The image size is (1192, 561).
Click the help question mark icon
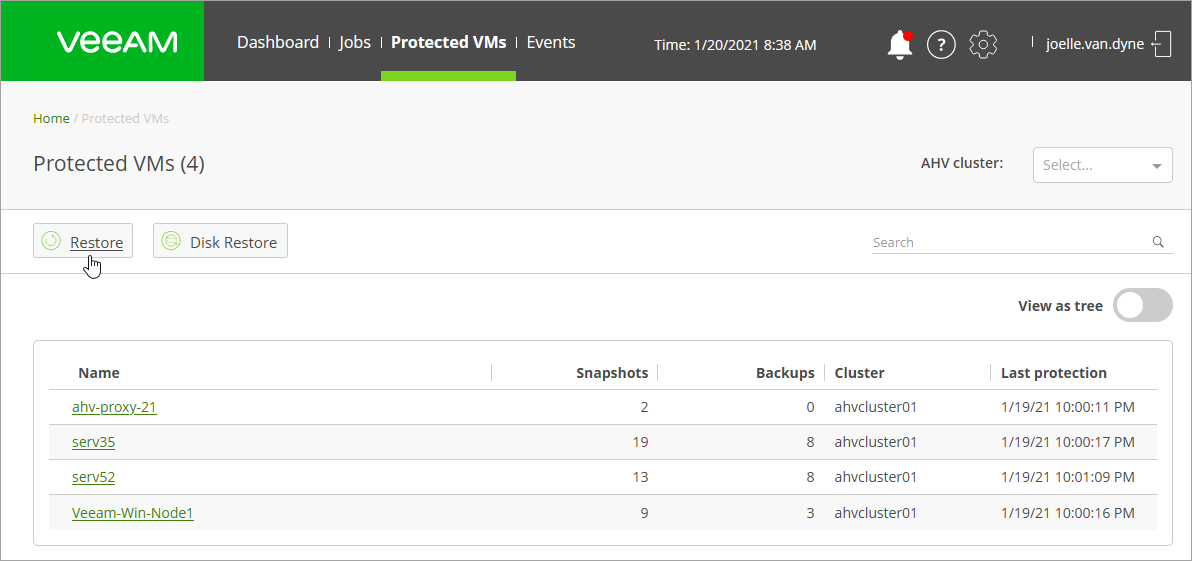[941, 44]
